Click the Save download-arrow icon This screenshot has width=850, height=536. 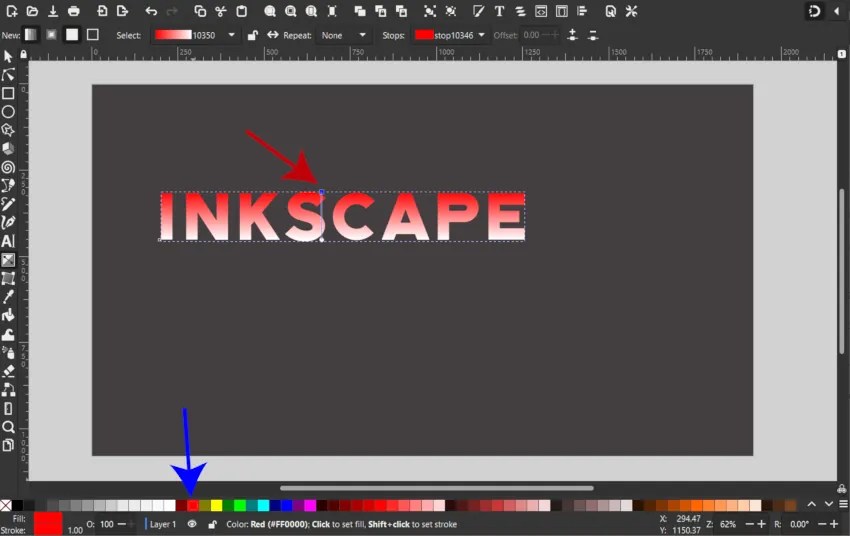[53, 11]
